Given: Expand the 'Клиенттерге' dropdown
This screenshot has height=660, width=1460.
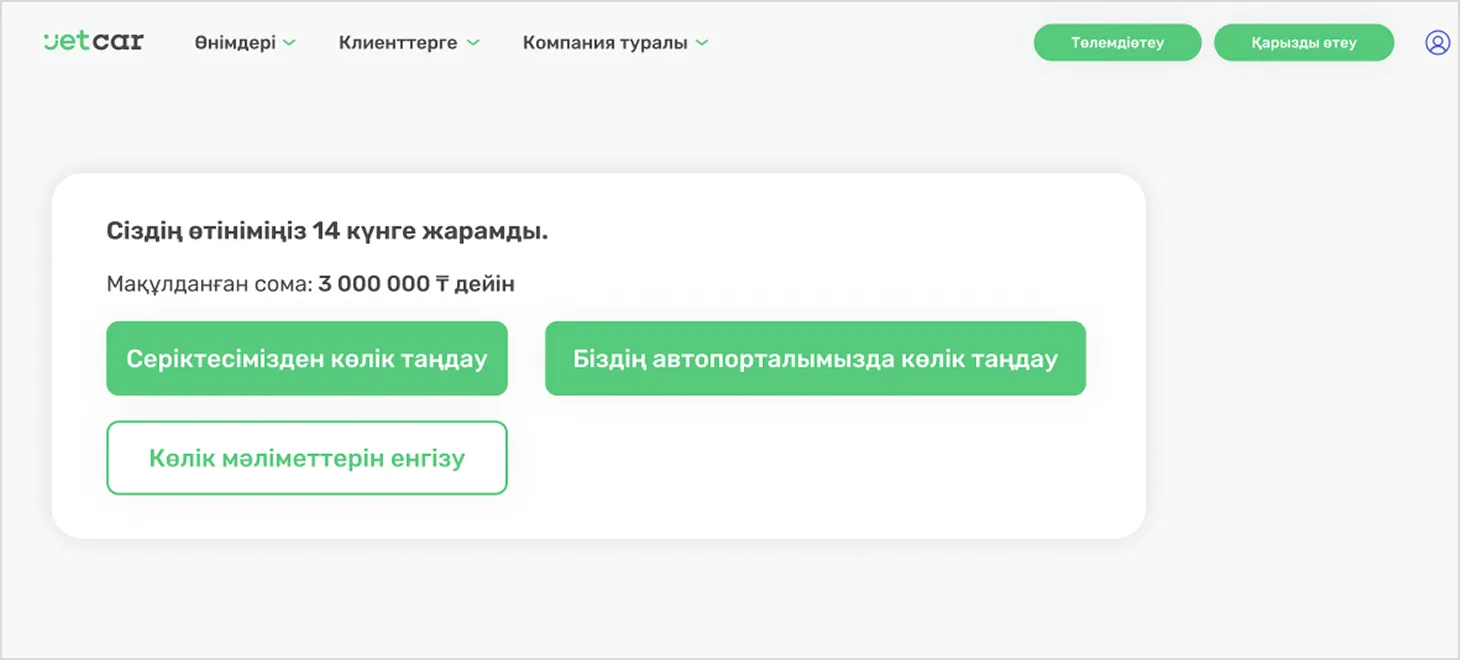Looking at the screenshot, I should (473, 43).
